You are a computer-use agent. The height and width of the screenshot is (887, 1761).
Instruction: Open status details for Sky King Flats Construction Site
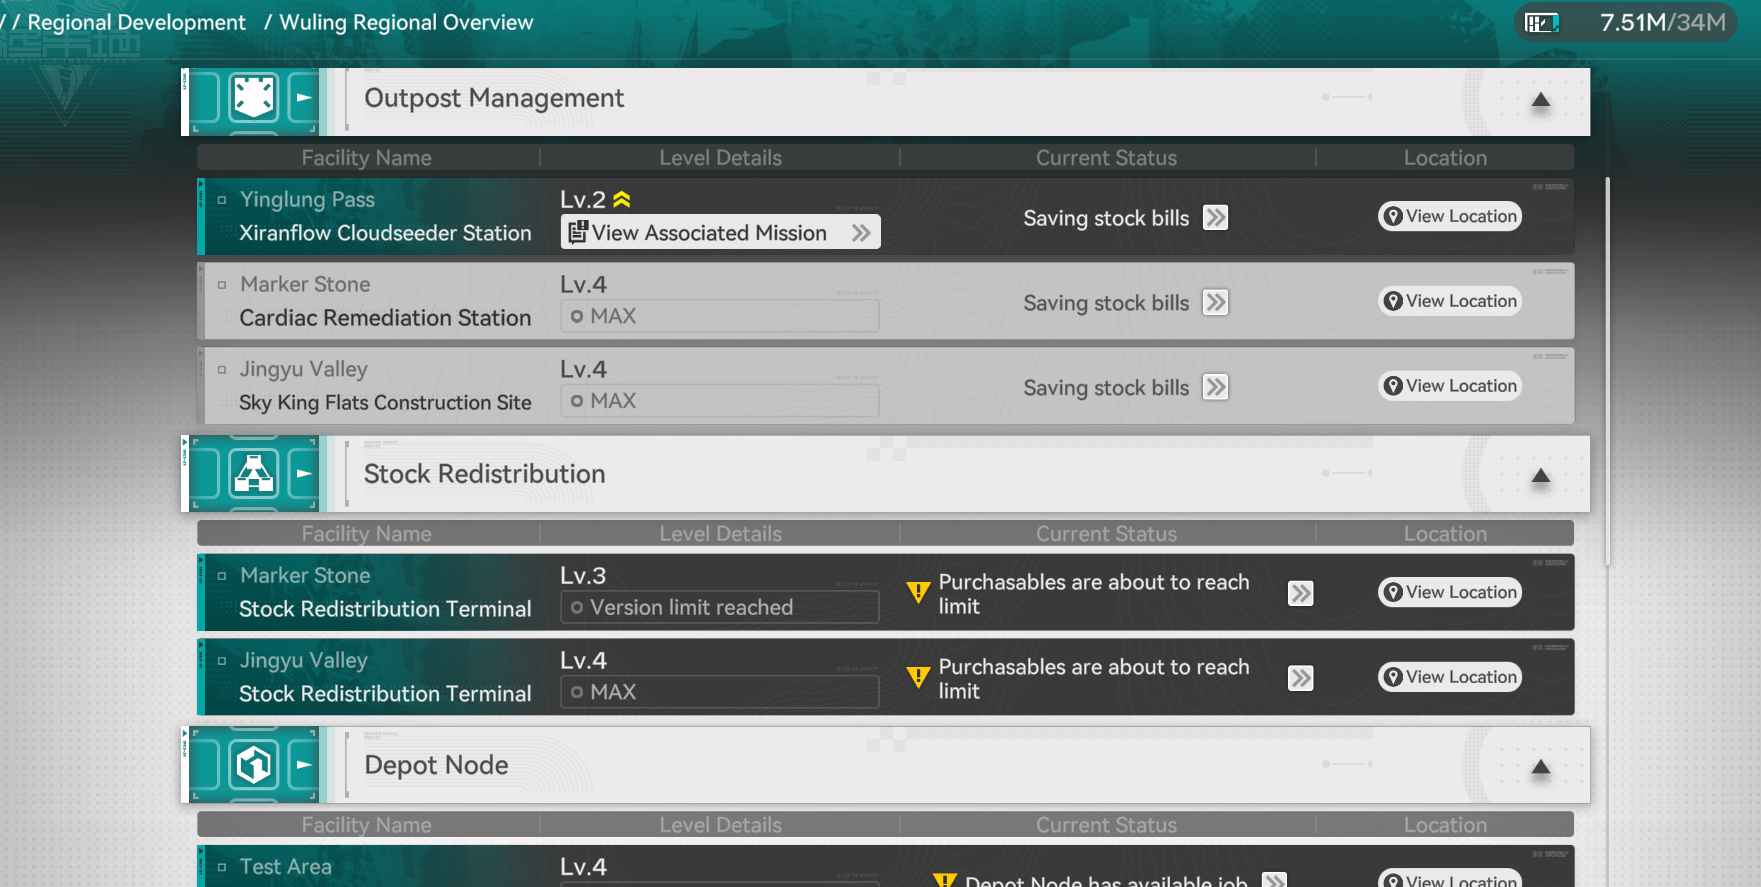1215,388
